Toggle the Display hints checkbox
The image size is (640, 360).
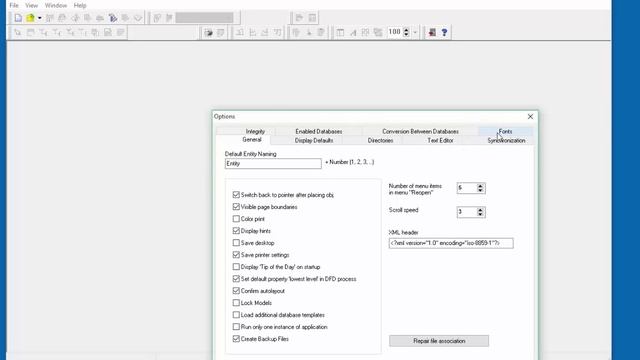coord(236,231)
